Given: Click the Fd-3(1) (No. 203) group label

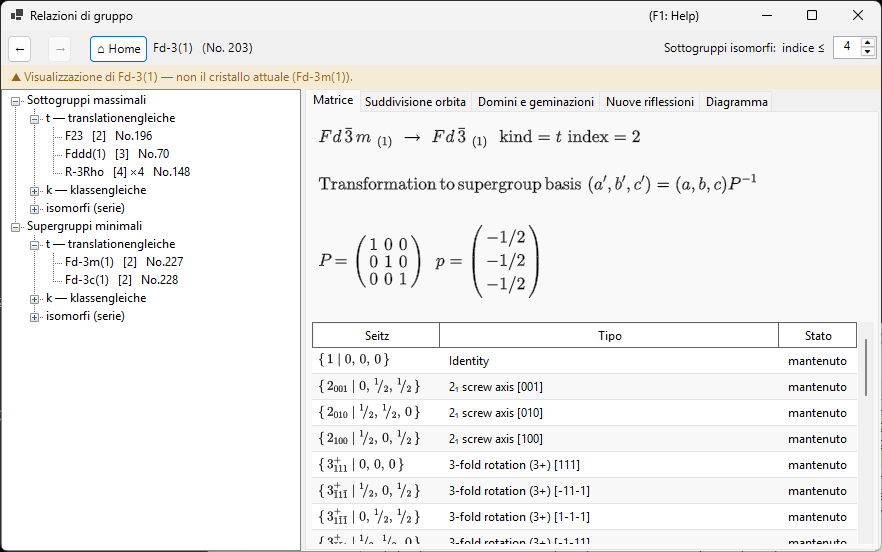Looking at the screenshot, I should (202, 48).
